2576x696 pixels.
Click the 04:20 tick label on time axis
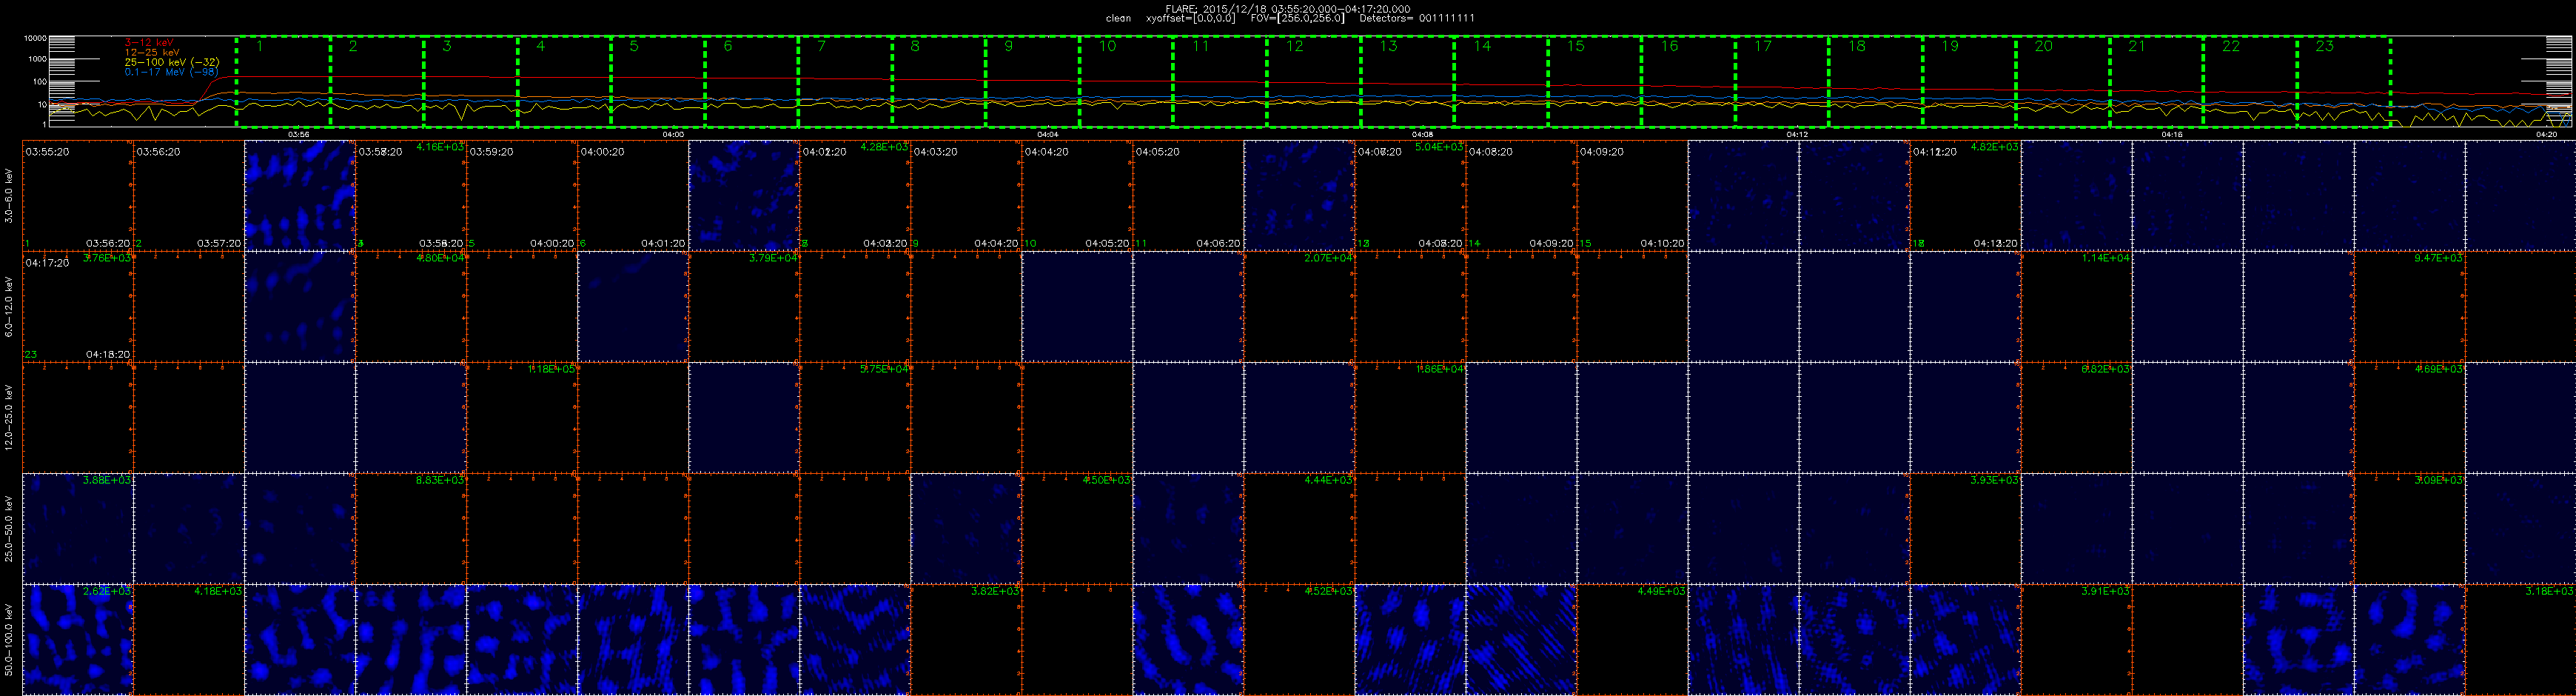click(x=2547, y=134)
